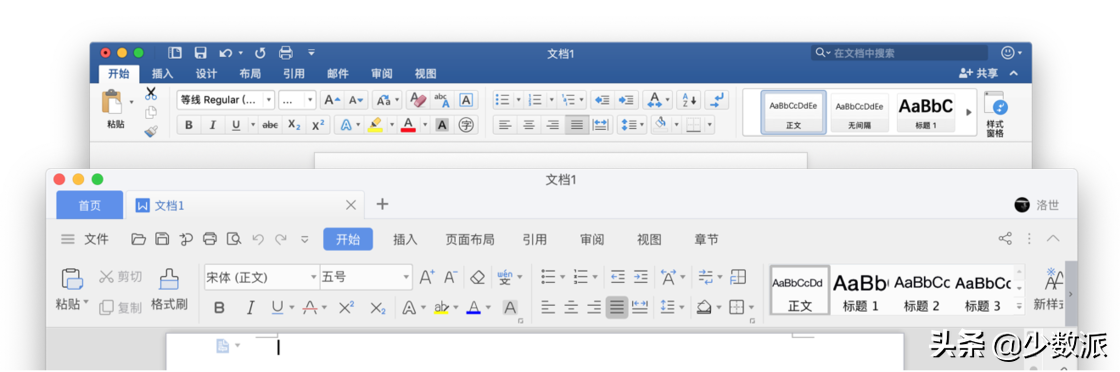Click the Open folder icon in WPS toolbar
The height and width of the screenshot is (372, 1120).
tap(139, 239)
